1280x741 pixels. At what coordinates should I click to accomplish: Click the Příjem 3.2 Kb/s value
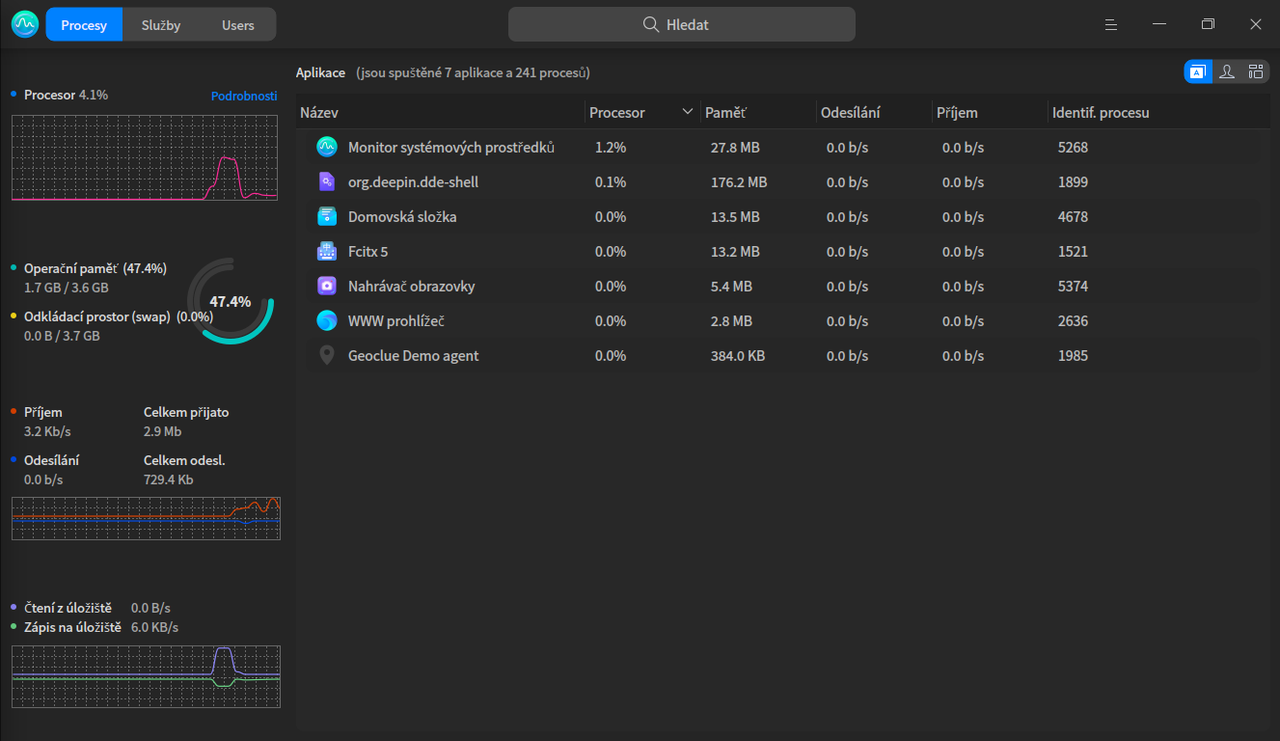(x=47, y=432)
